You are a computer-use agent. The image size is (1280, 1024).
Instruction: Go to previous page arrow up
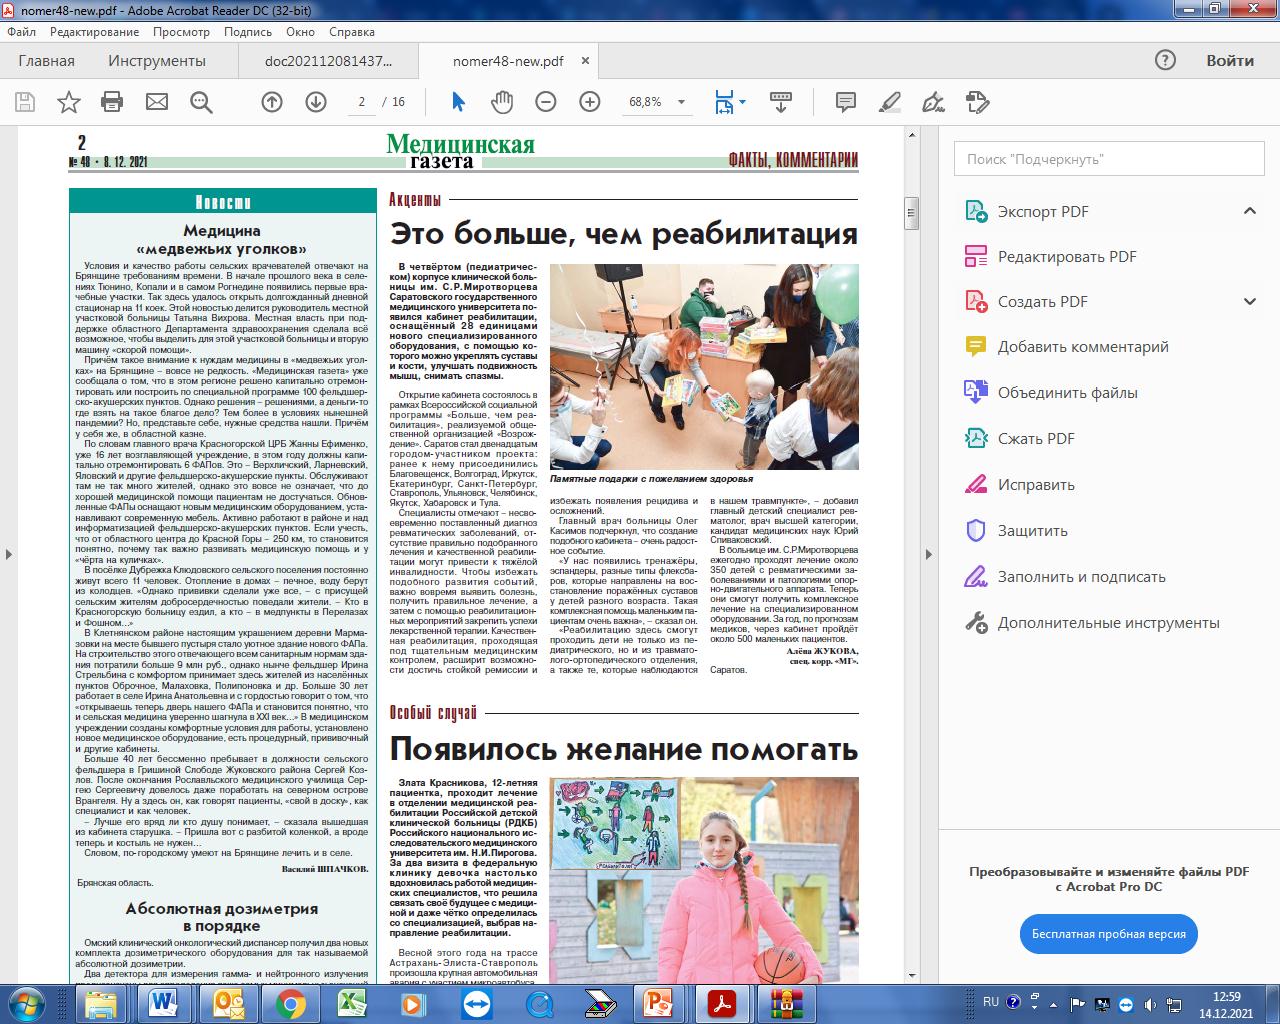point(271,102)
